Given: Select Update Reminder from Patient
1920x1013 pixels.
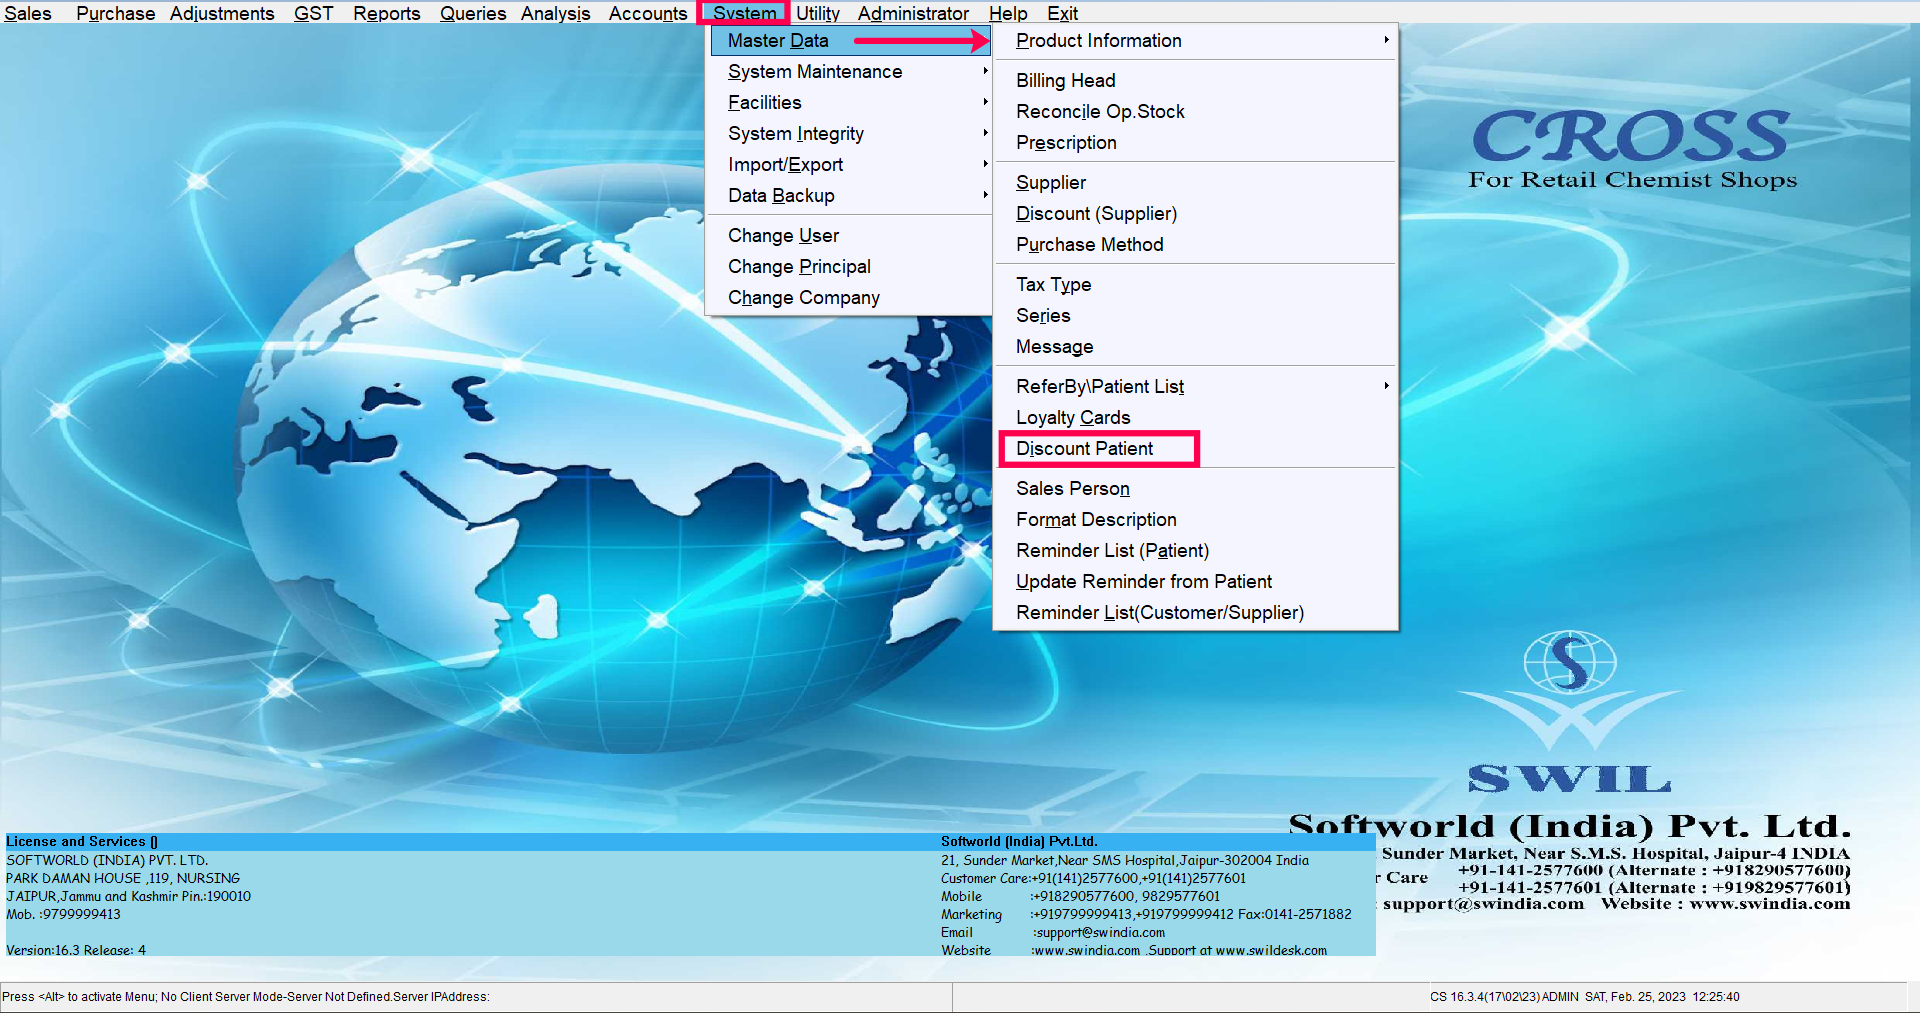Looking at the screenshot, I should coord(1196,582).
